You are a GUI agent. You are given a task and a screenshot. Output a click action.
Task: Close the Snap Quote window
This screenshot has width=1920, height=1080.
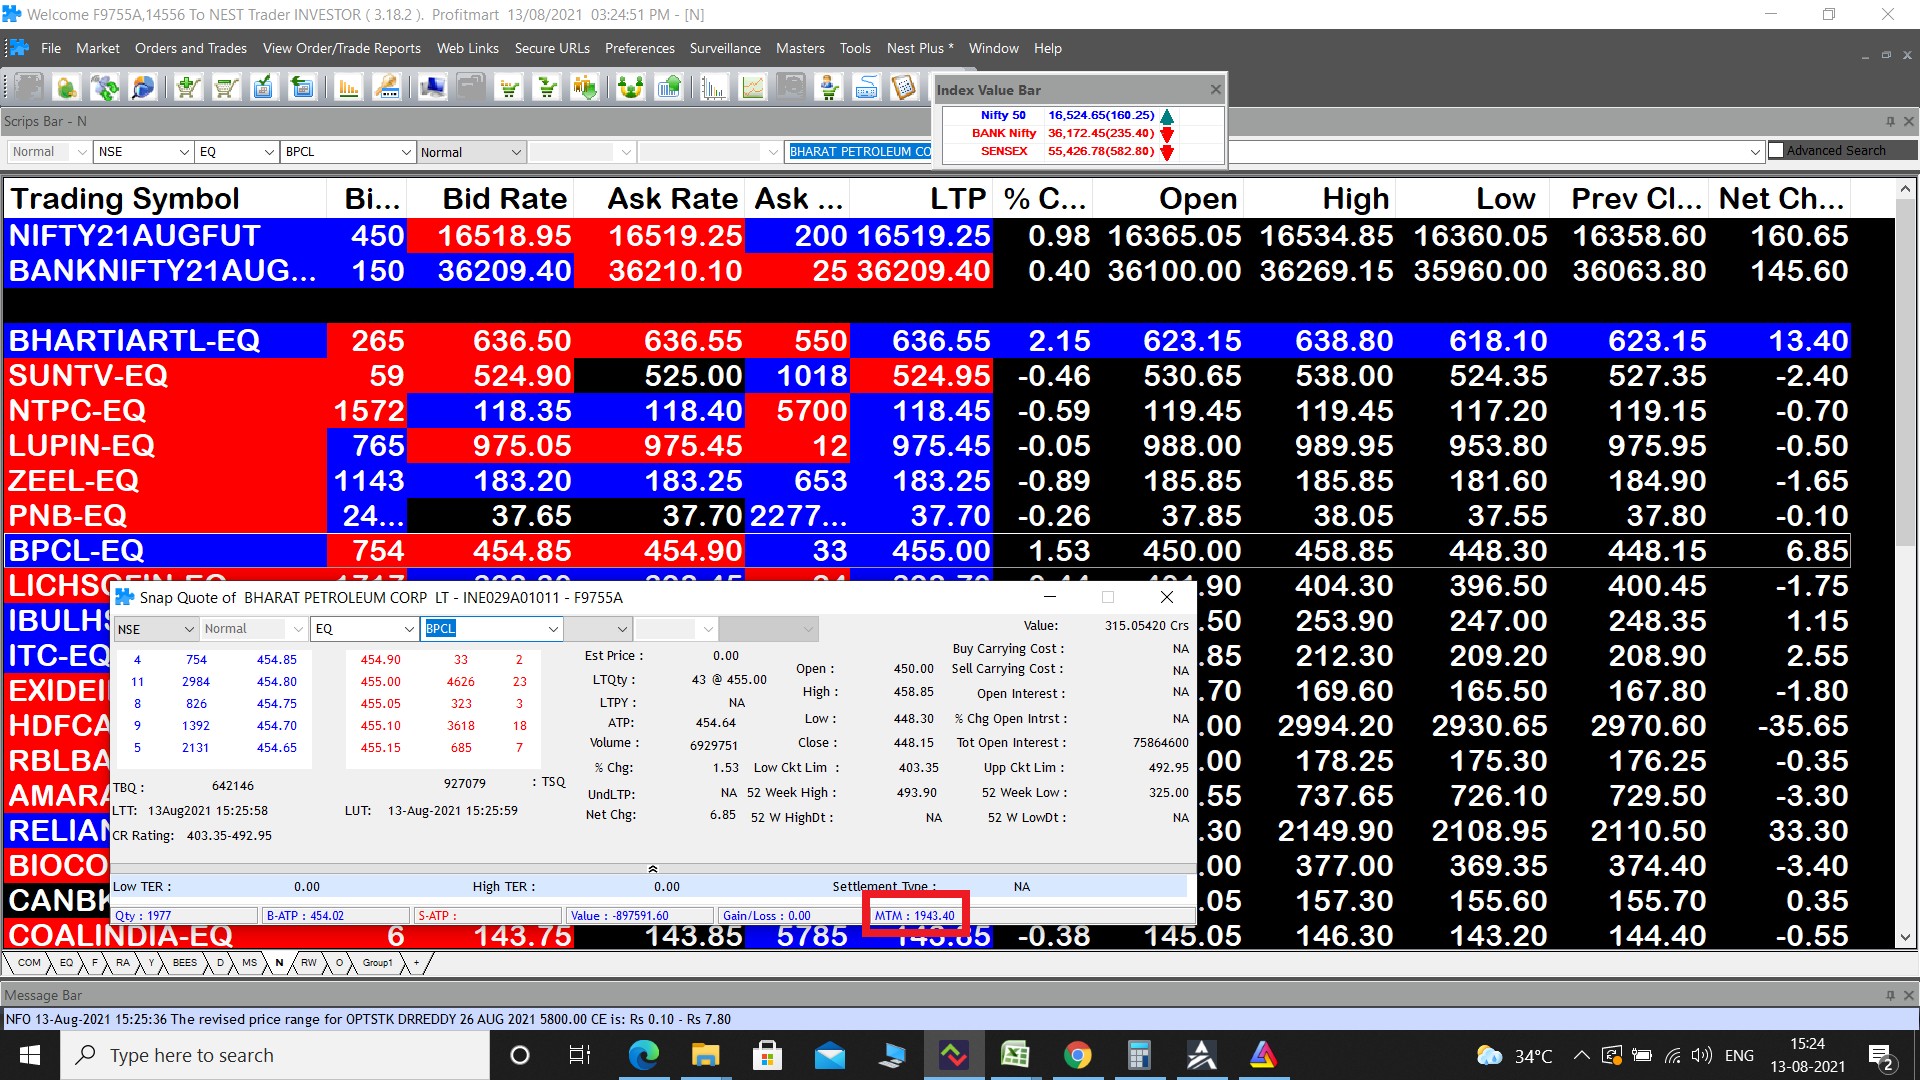point(1166,597)
